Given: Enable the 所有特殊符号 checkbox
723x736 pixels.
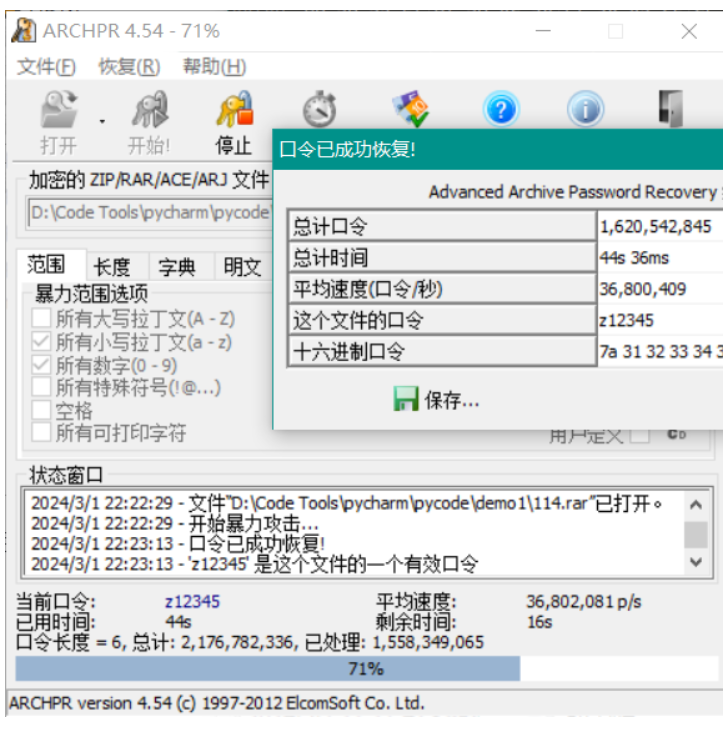Looking at the screenshot, I should pyautogui.click(x=41, y=387).
